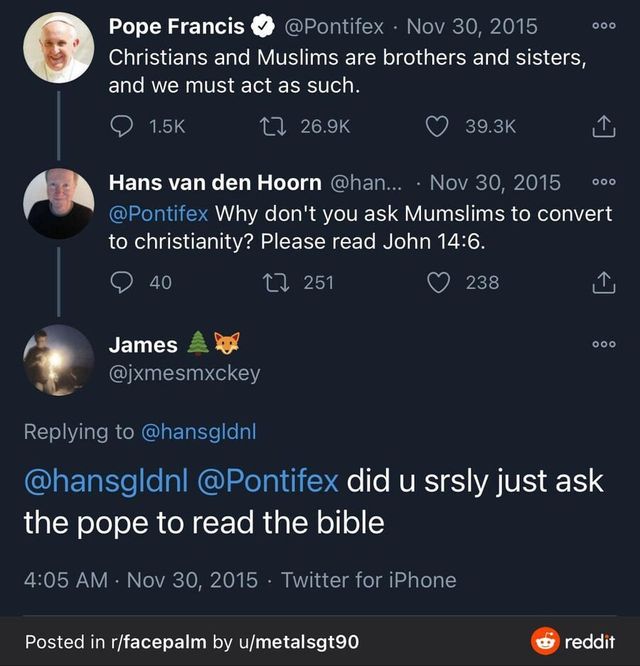This screenshot has height=666, width=640.
Task: Reply to Hans van den Hoorn's tweet
Action: (x=121, y=283)
